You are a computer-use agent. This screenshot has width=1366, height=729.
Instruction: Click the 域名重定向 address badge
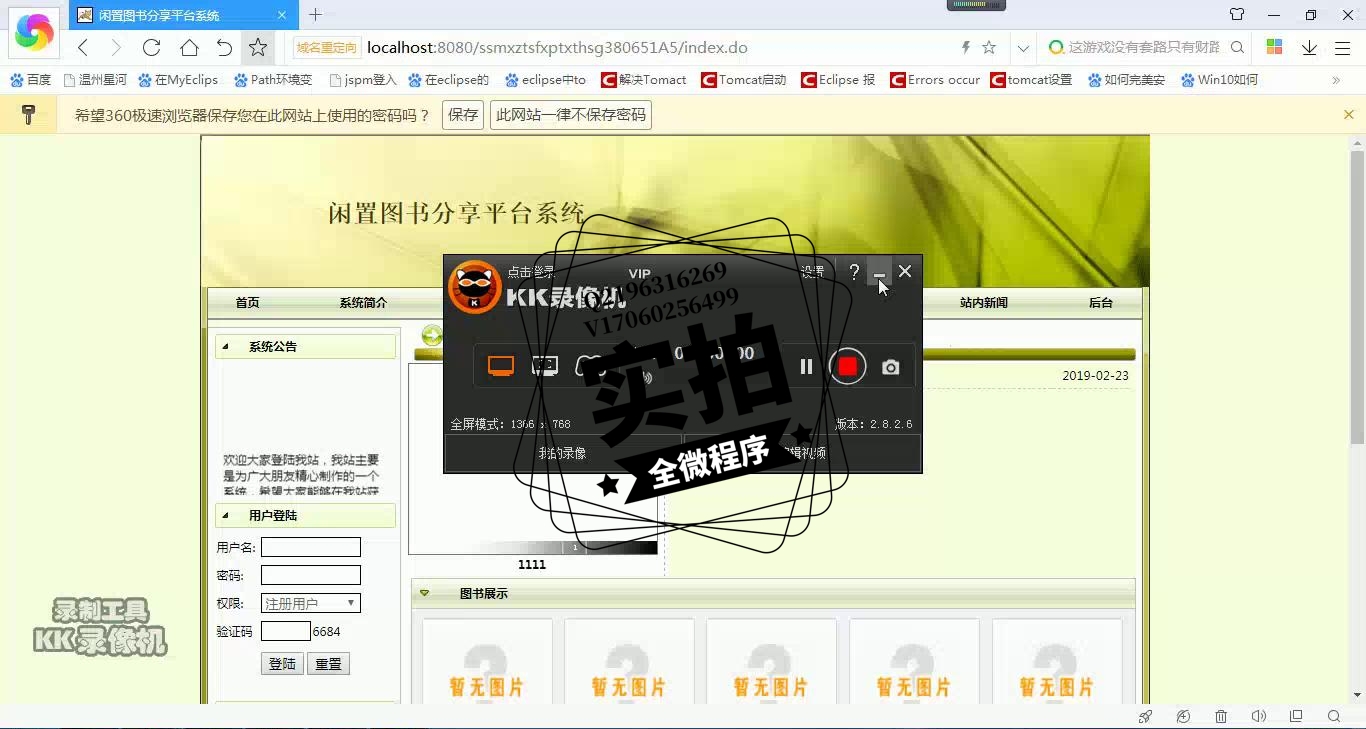[326, 47]
